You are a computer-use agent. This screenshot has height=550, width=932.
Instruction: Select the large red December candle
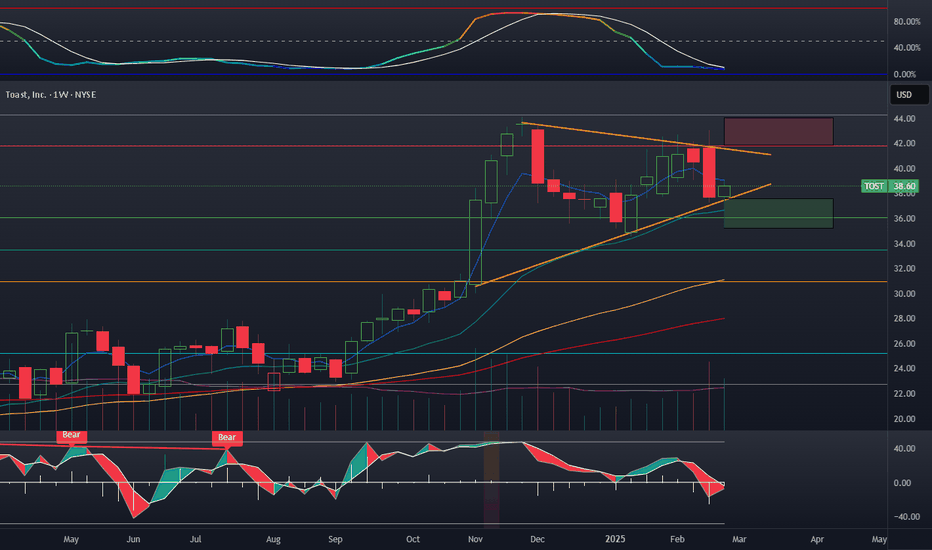[537, 156]
